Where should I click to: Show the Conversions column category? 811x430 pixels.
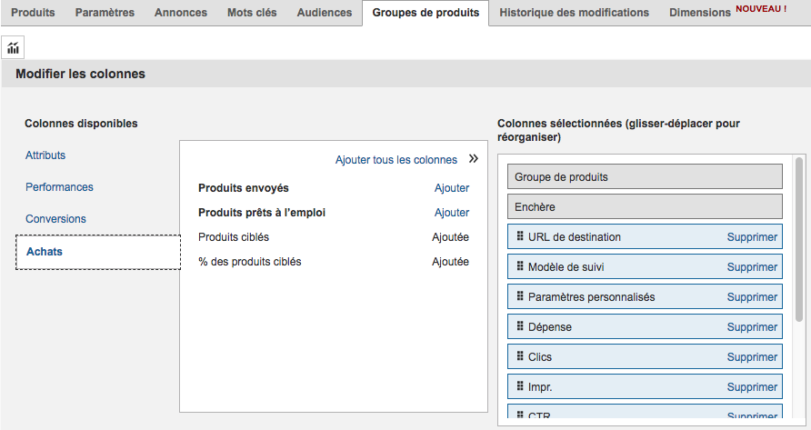click(56, 219)
